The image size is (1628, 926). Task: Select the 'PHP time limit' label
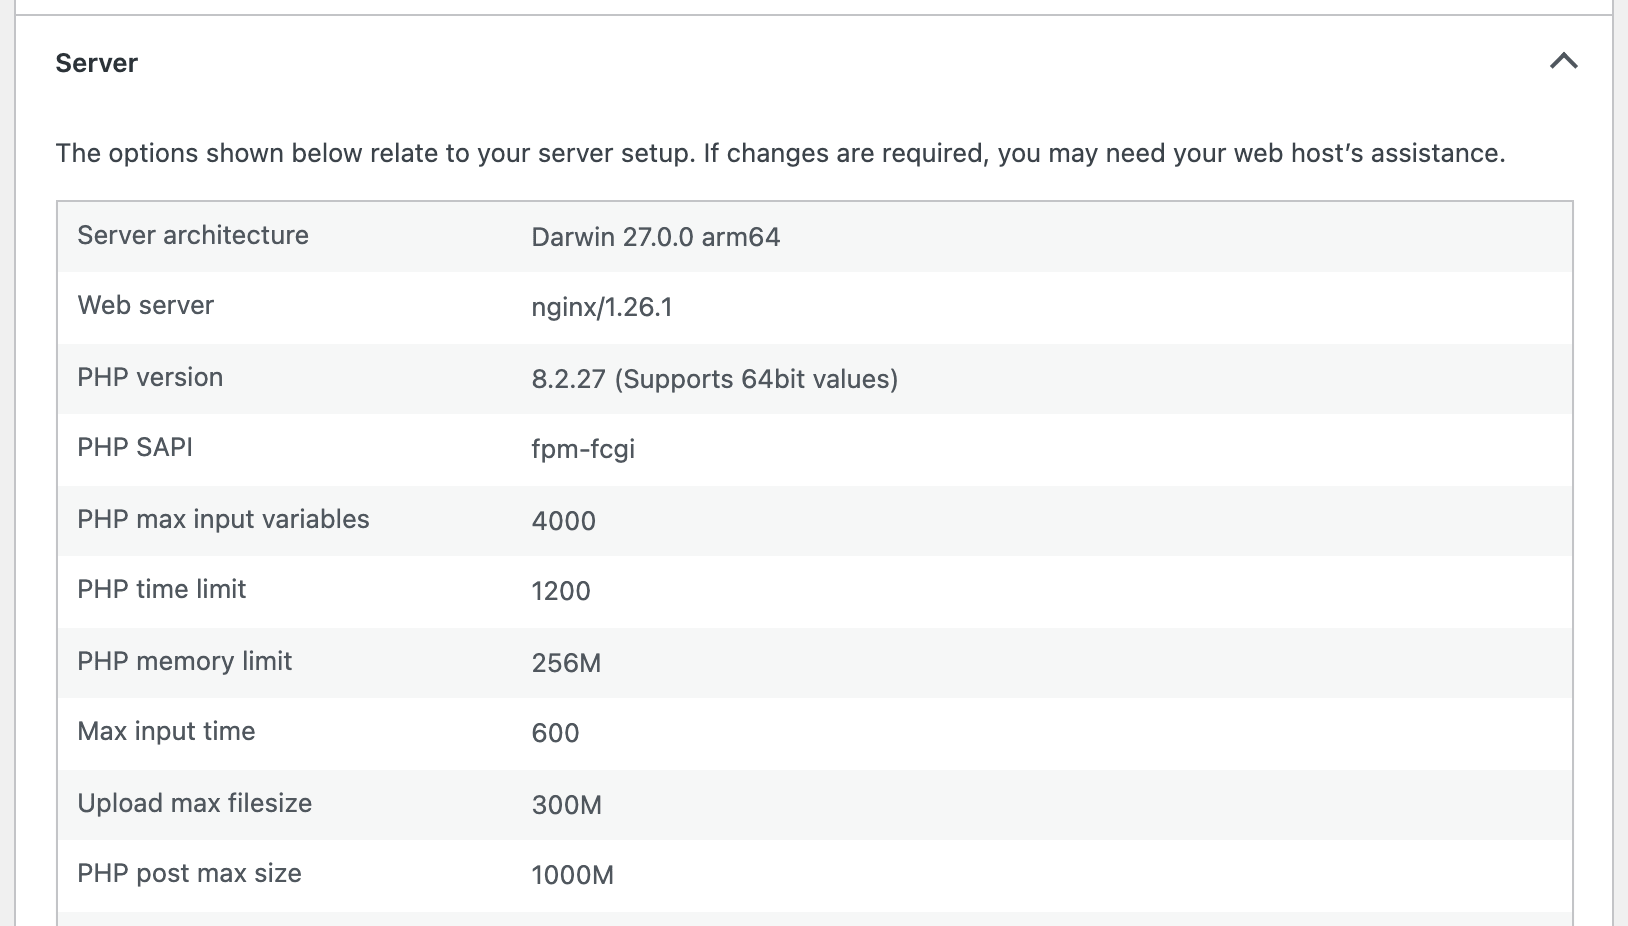click(x=162, y=589)
